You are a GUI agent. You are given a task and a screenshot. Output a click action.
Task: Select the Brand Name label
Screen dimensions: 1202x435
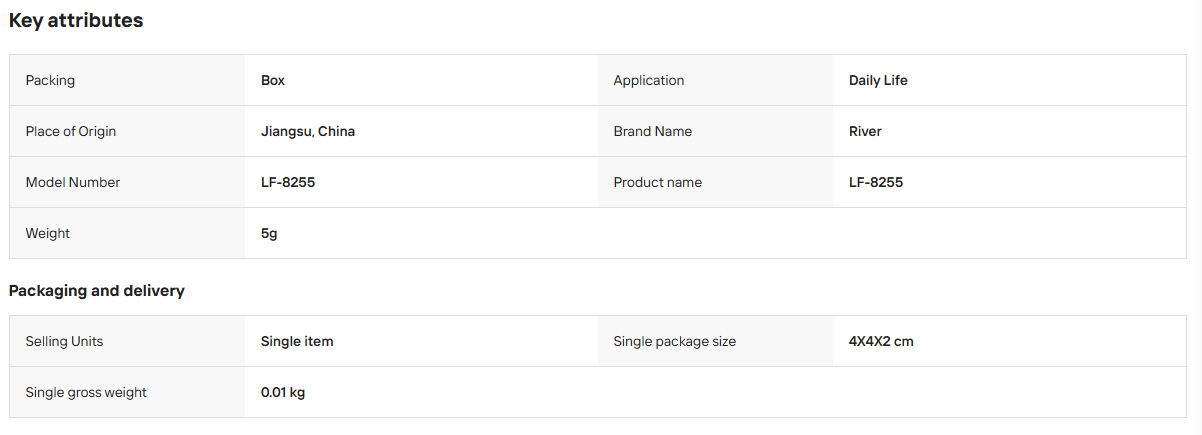click(x=652, y=131)
